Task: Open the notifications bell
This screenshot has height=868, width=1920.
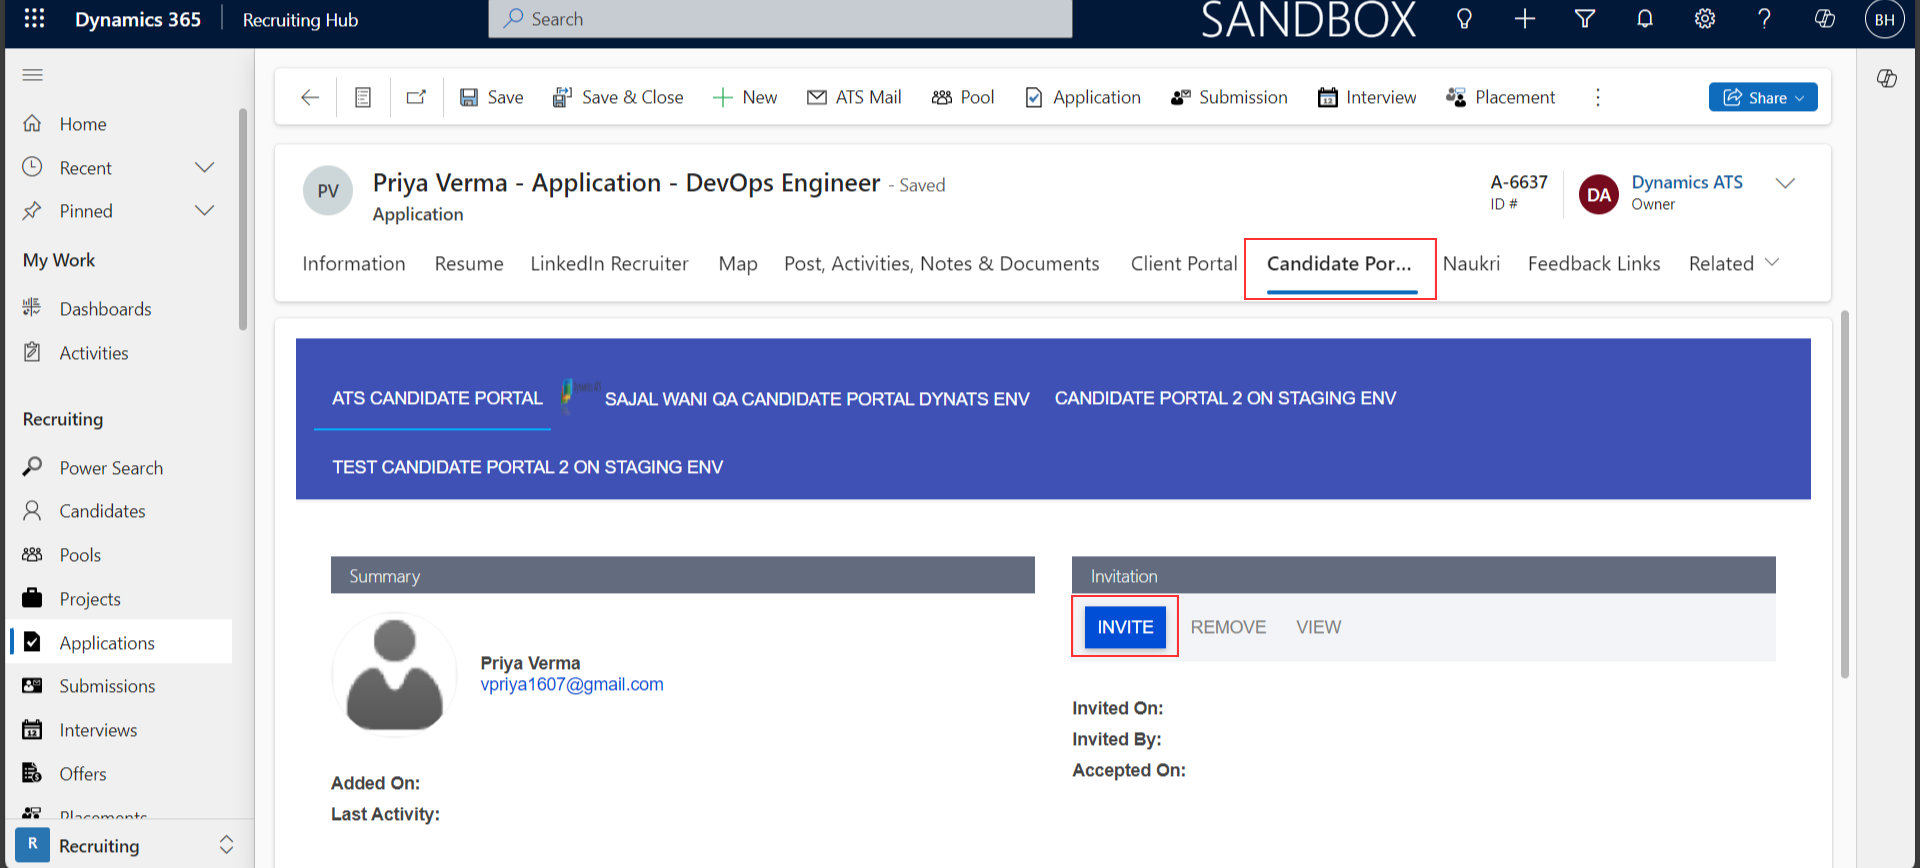Action: (x=1644, y=19)
